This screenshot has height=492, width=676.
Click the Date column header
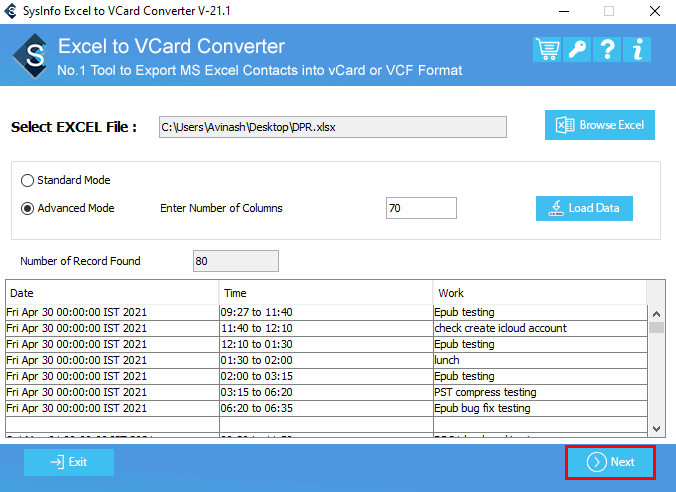click(112, 293)
